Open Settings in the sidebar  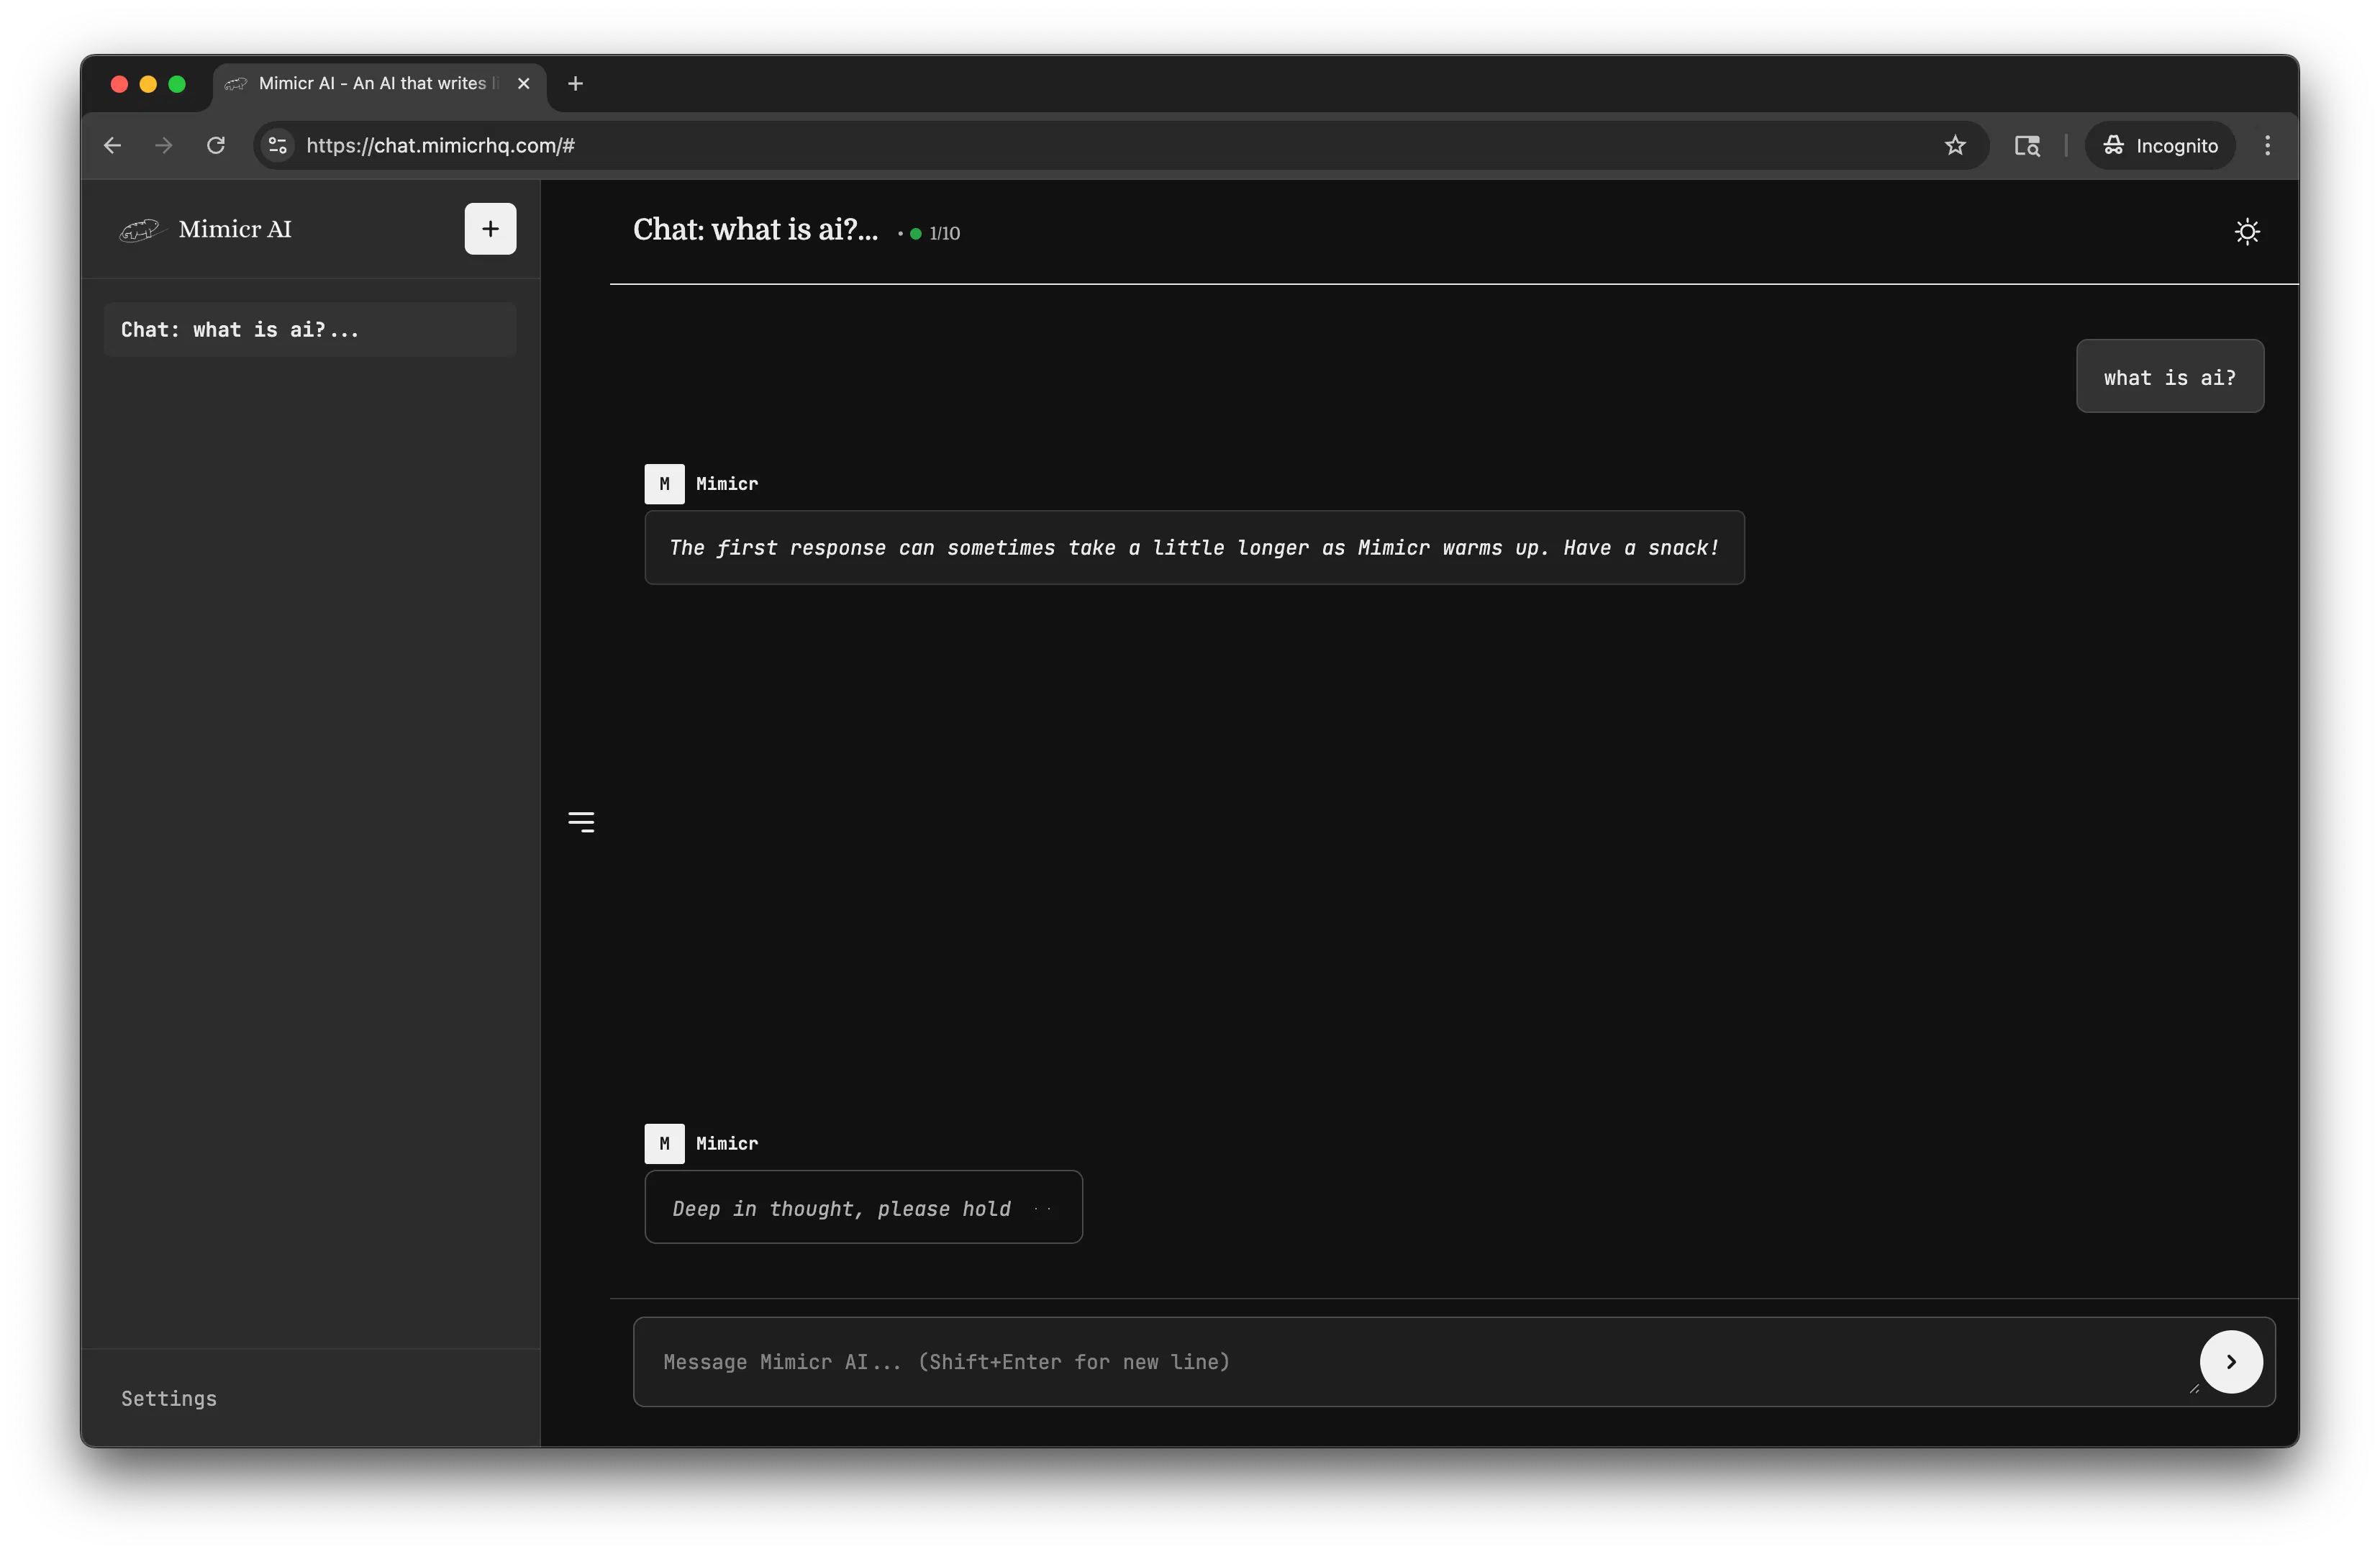point(169,1398)
